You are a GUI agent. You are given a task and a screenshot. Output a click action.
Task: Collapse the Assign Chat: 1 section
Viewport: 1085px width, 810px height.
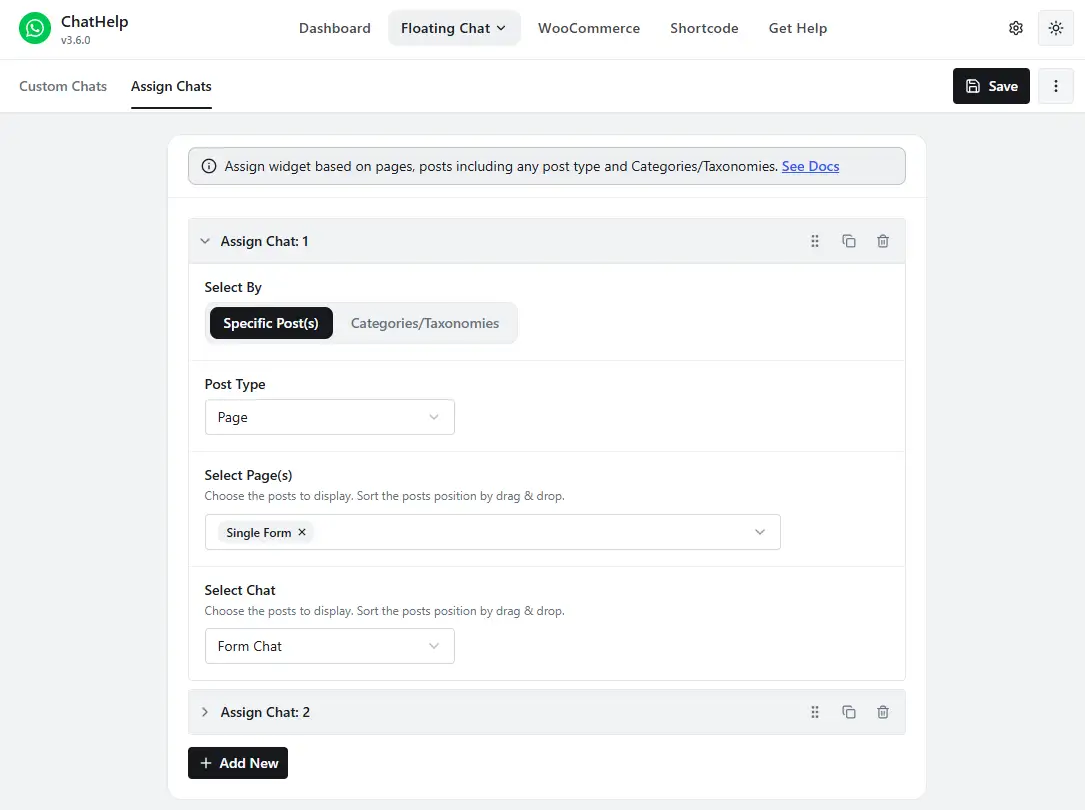coord(205,241)
